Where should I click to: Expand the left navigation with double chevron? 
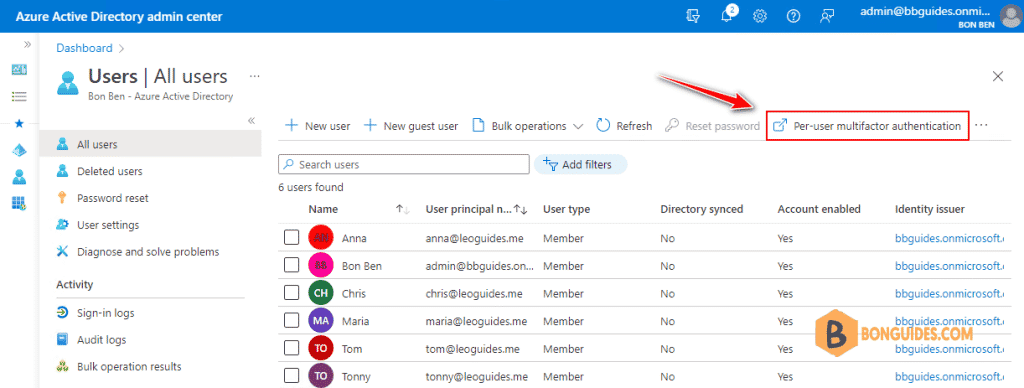pos(27,44)
